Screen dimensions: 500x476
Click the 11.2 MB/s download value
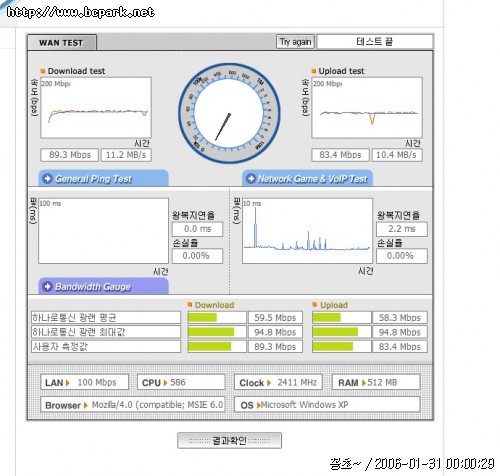coord(126,155)
